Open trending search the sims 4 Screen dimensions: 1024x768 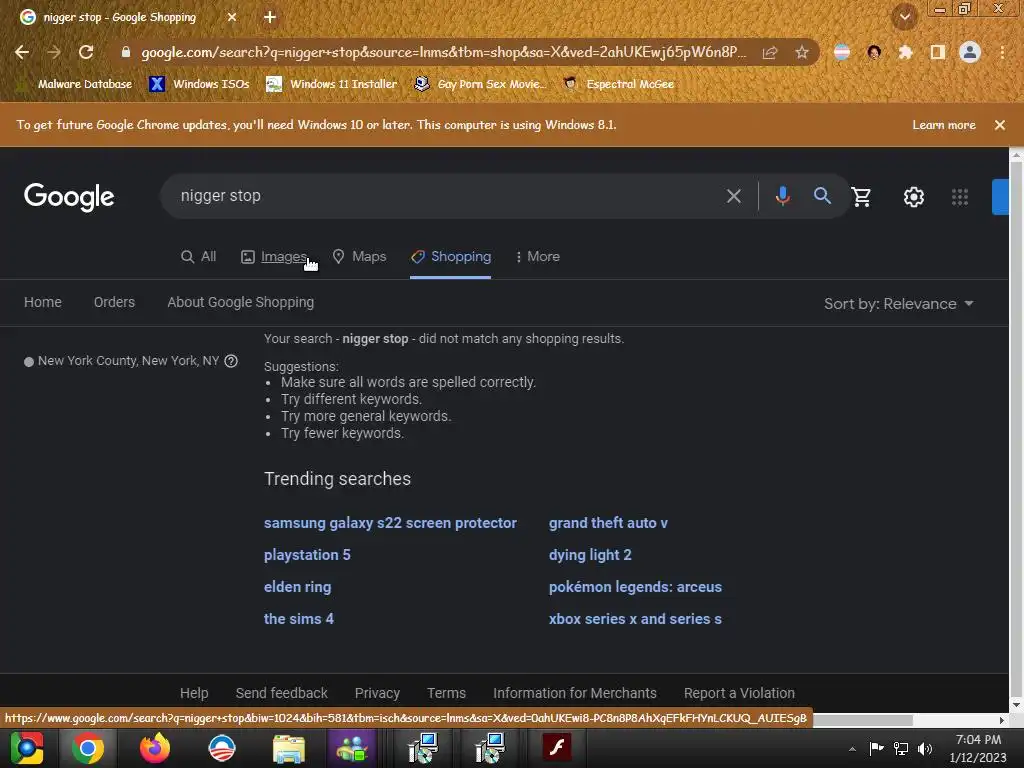coord(298,619)
